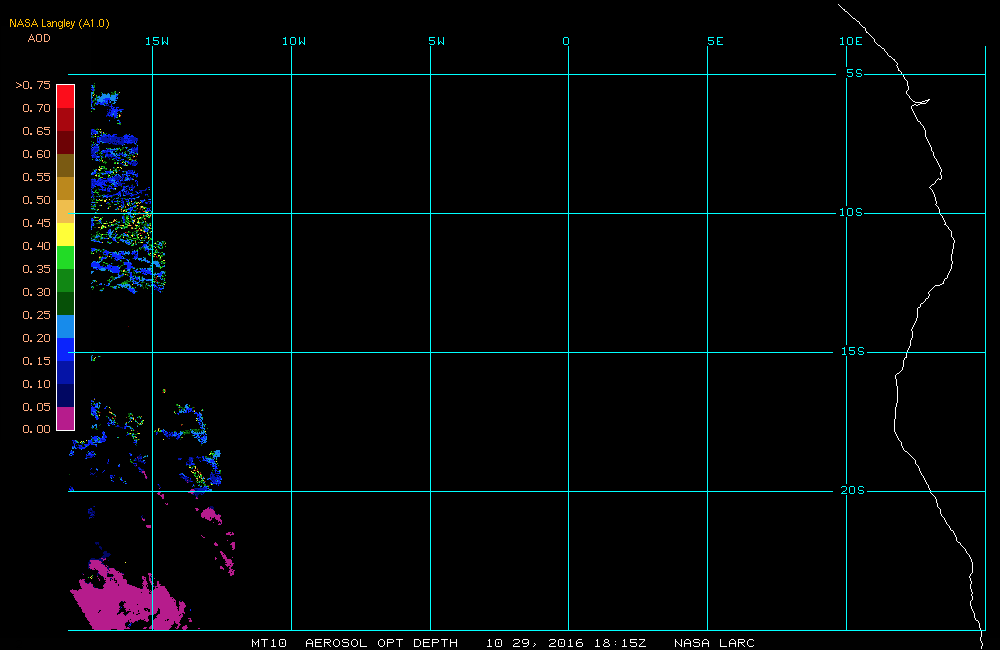Click the magenta 0.00 legend color band
The width and height of the screenshot is (1000, 650).
pos(66,418)
